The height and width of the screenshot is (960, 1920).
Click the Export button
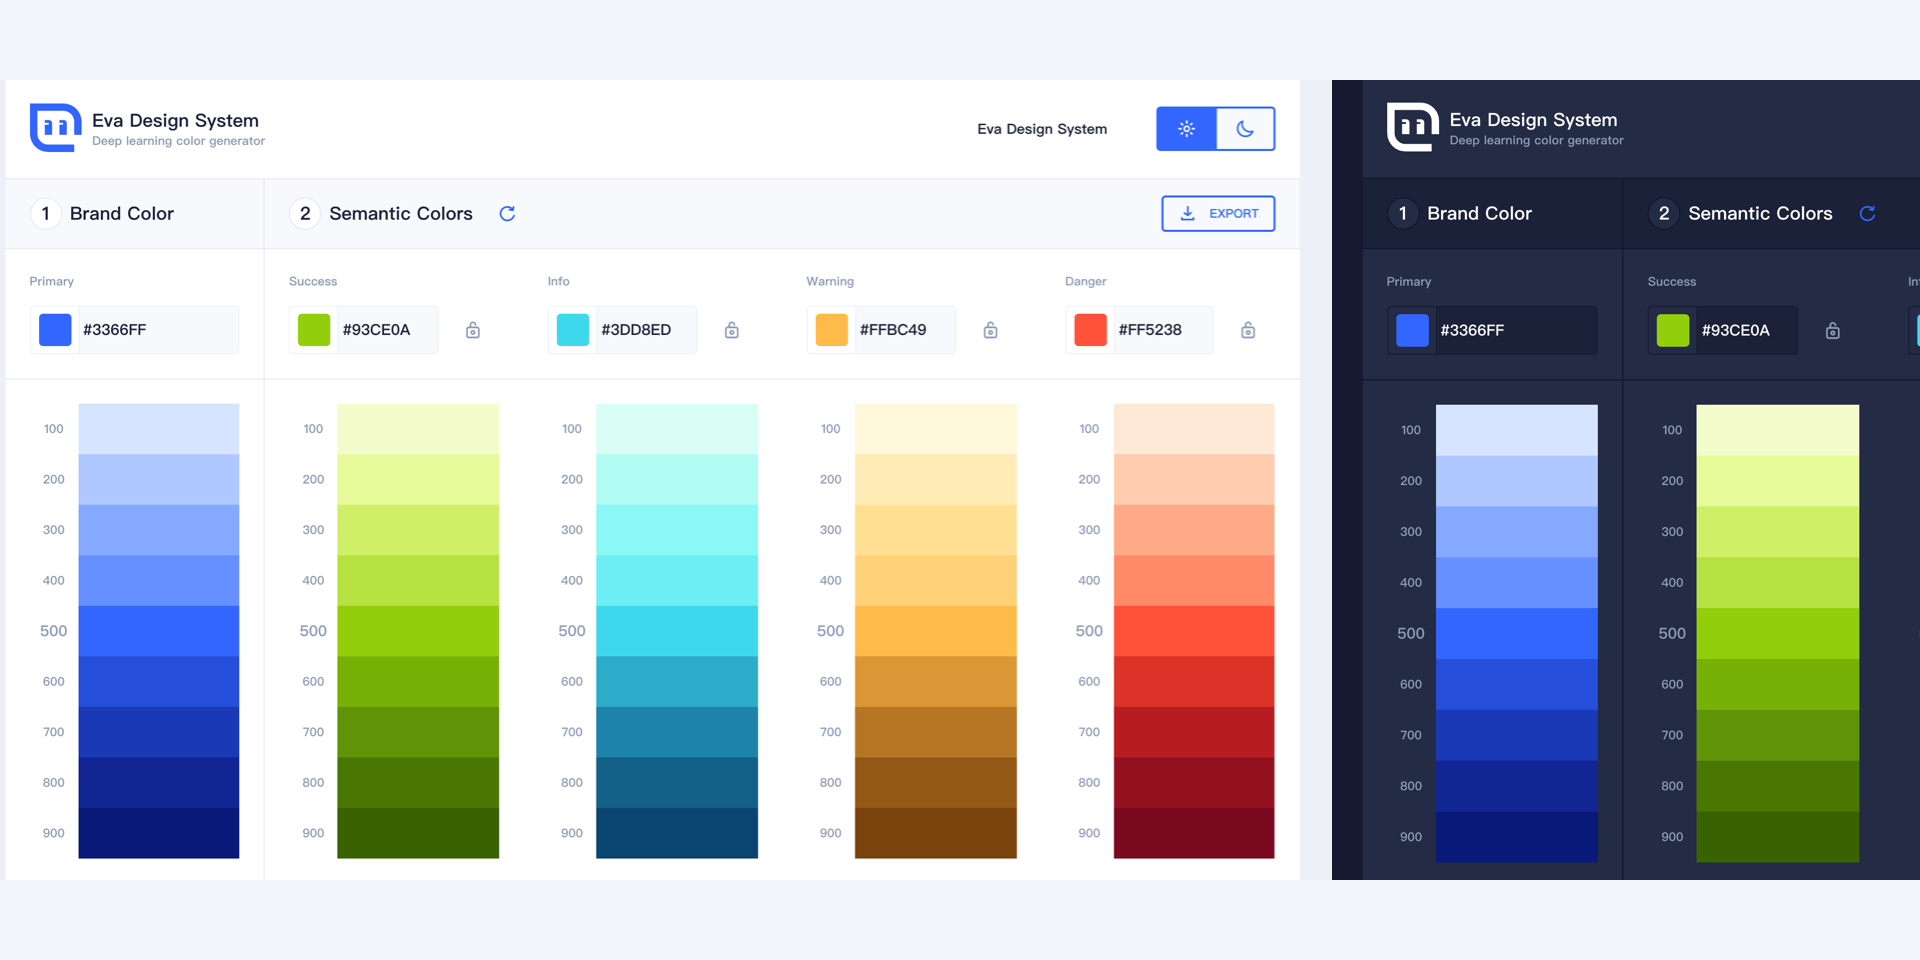1218,213
